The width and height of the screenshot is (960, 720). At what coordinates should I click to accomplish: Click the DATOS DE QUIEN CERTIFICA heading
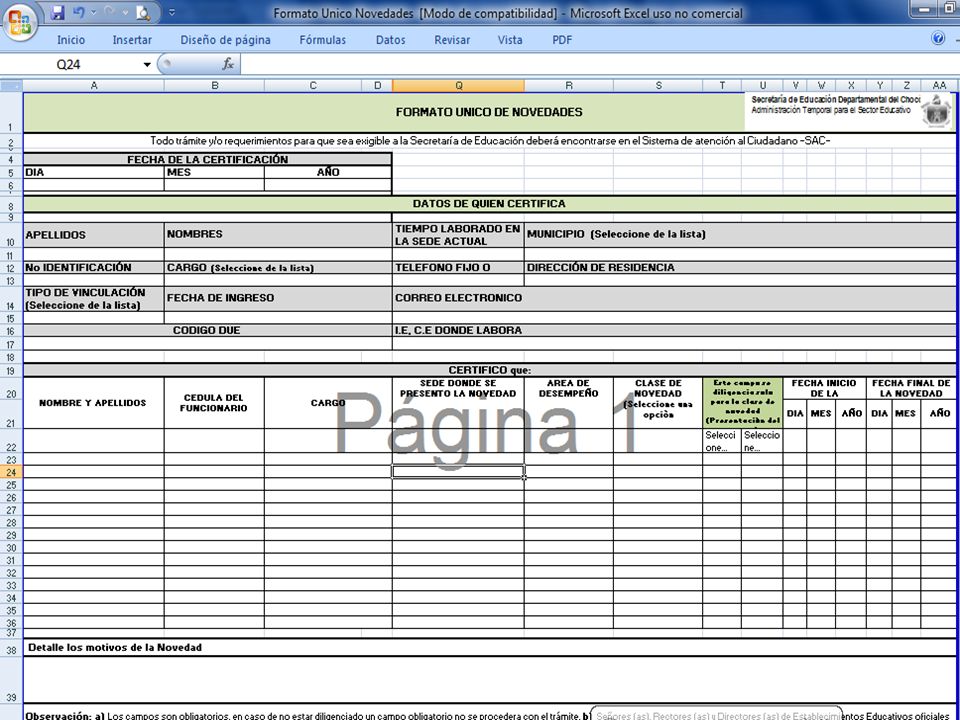click(489, 204)
